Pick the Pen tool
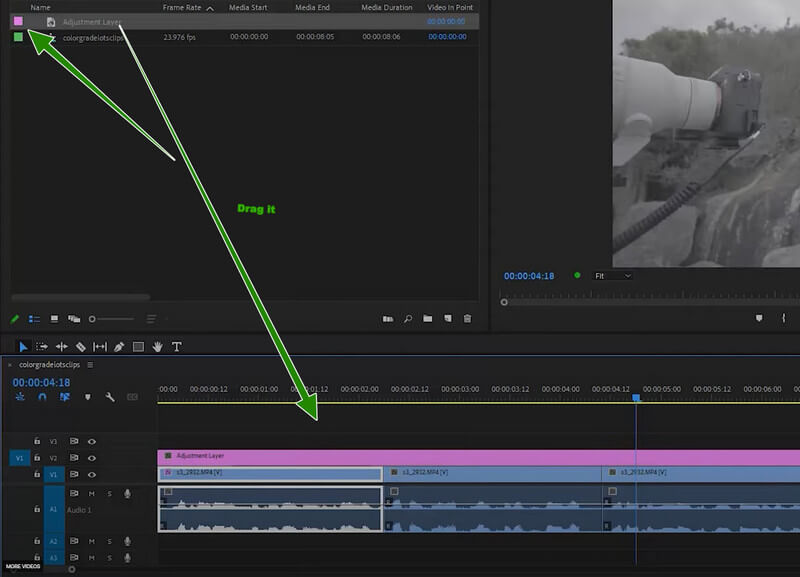This screenshot has height=577, width=800. pyautogui.click(x=119, y=347)
